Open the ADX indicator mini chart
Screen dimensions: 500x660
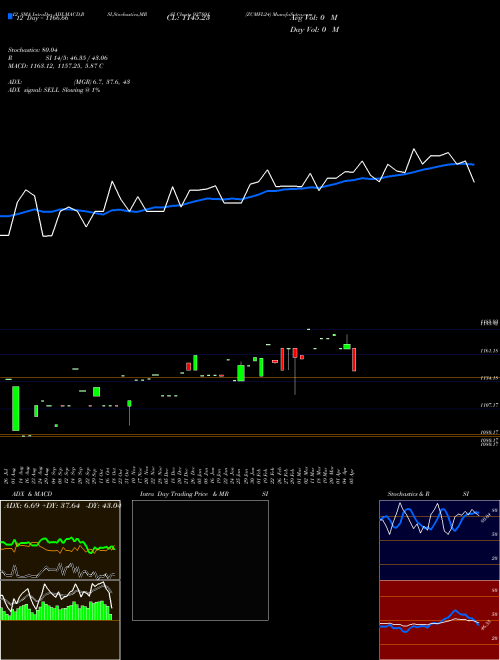(60, 540)
